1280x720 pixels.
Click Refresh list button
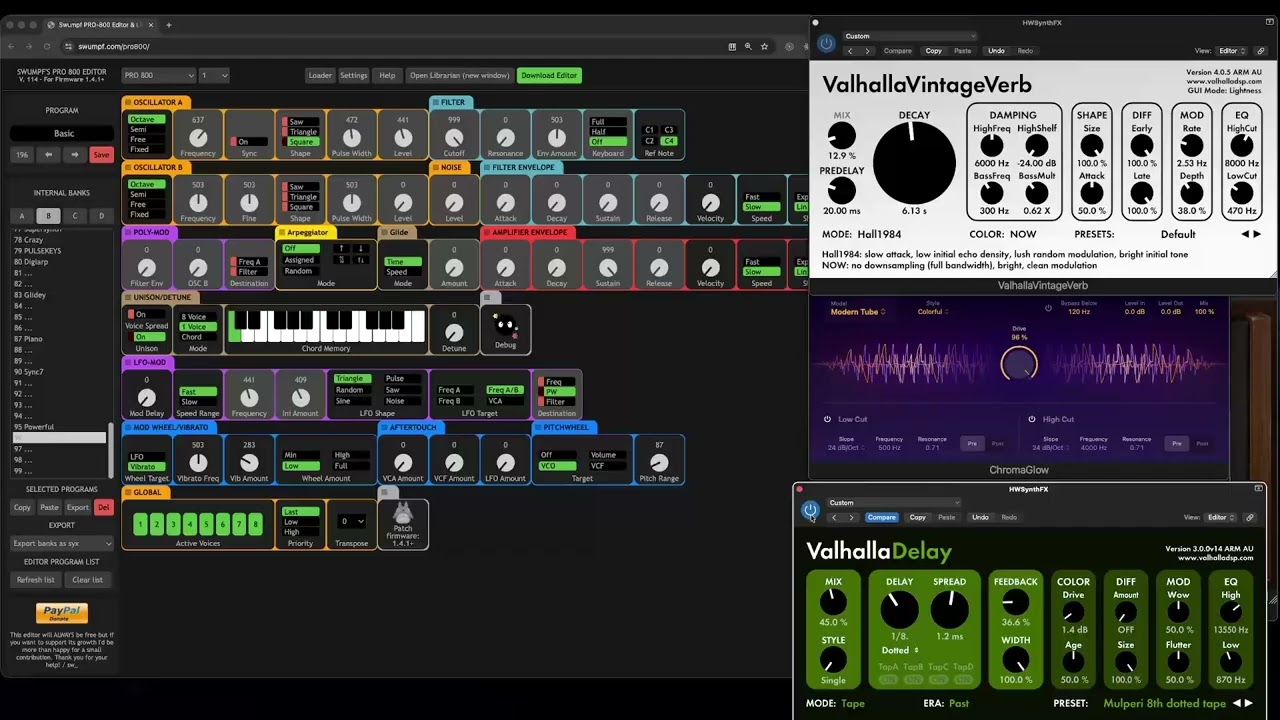tap(36, 580)
